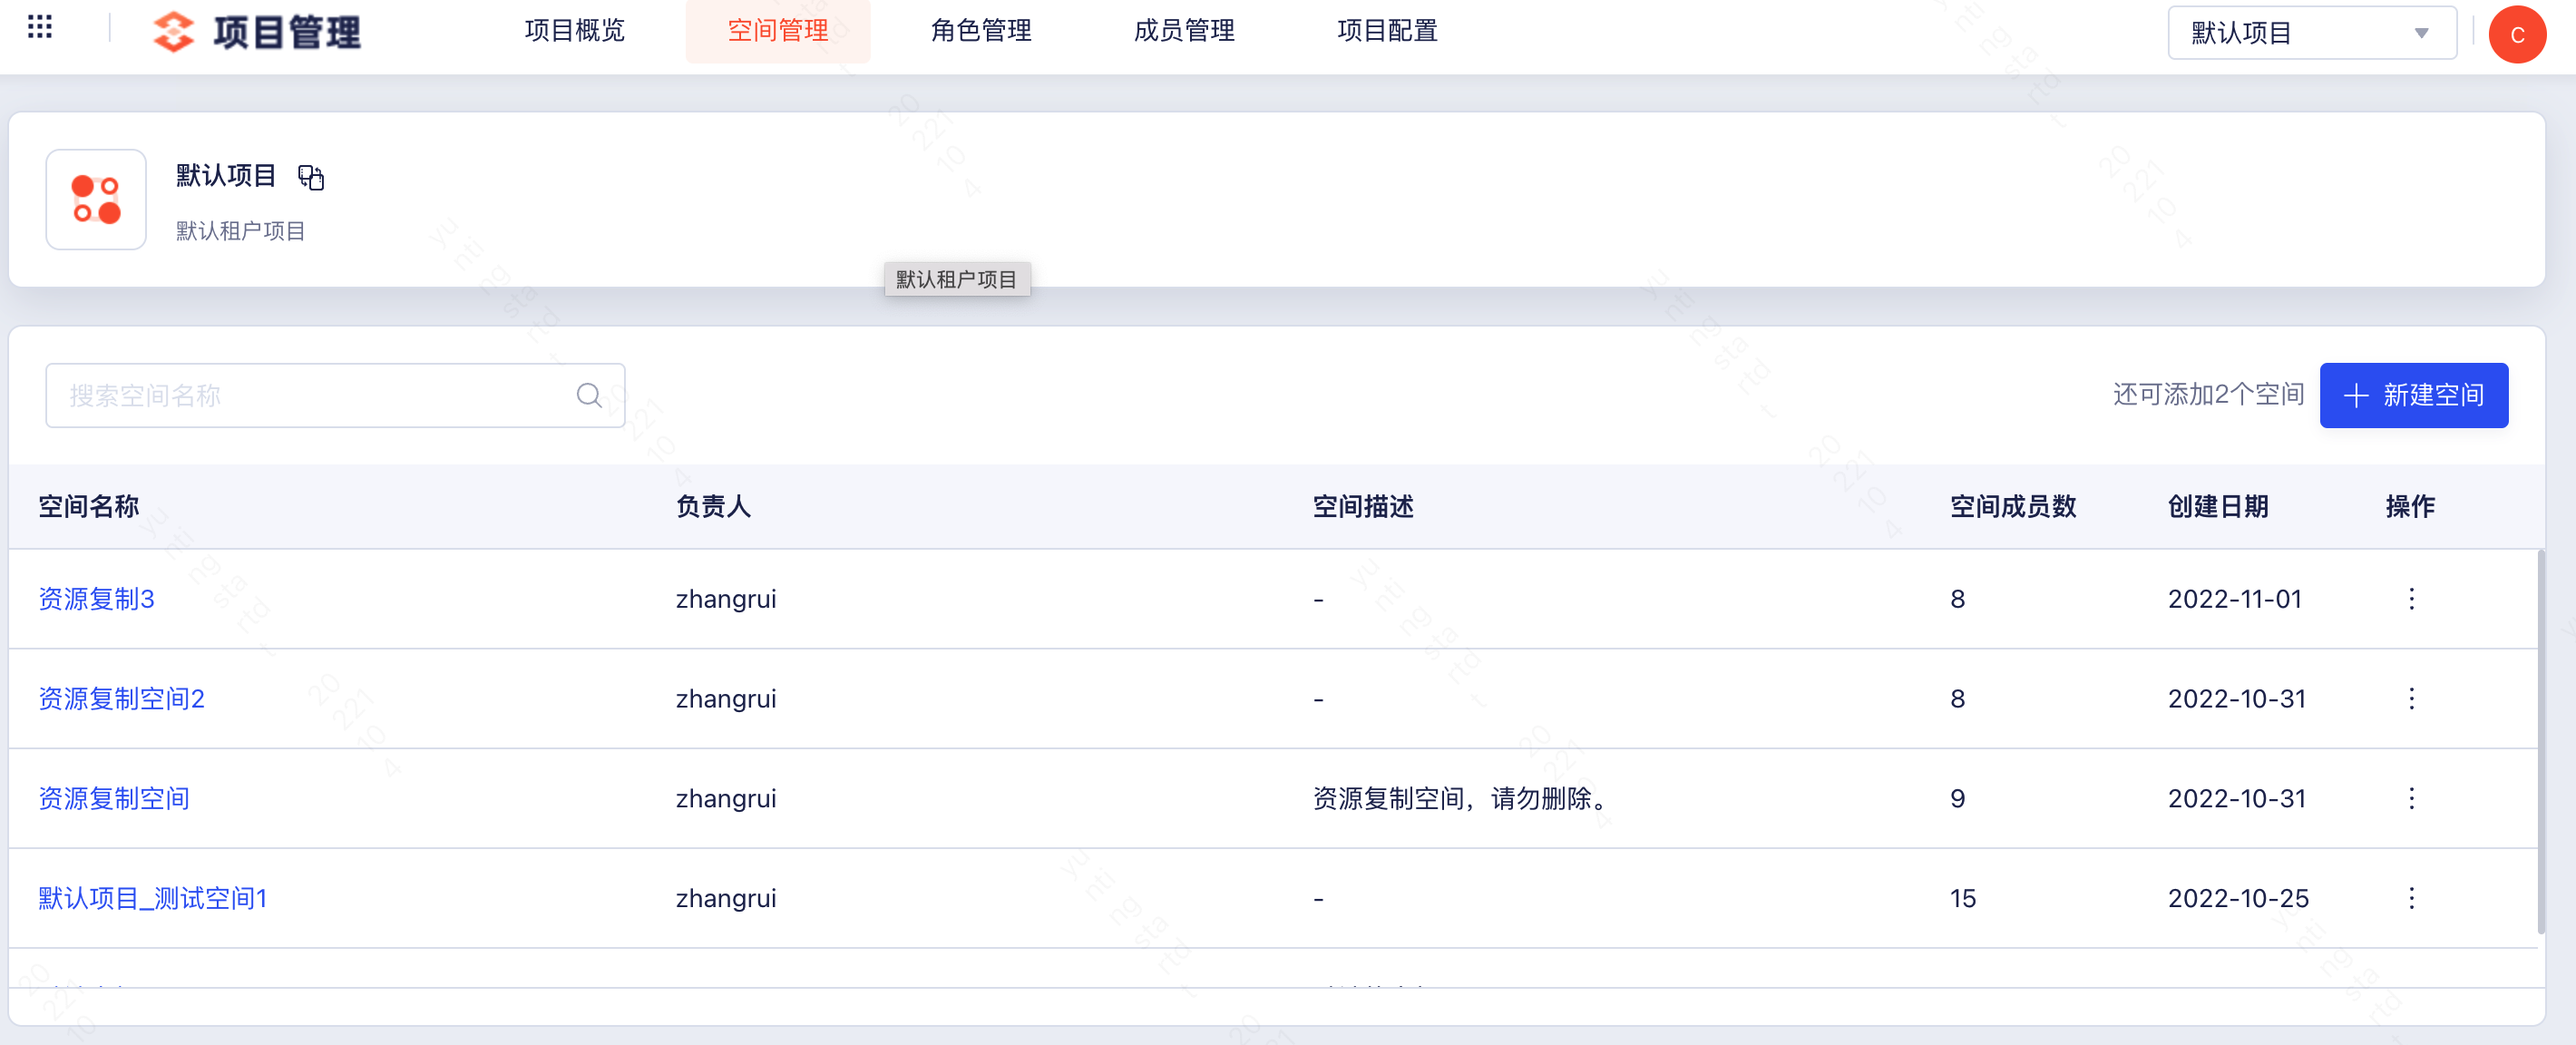The height and width of the screenshot is (1045, 2576).
Task: Click the search magnifier icon
Action: (590, 396)
